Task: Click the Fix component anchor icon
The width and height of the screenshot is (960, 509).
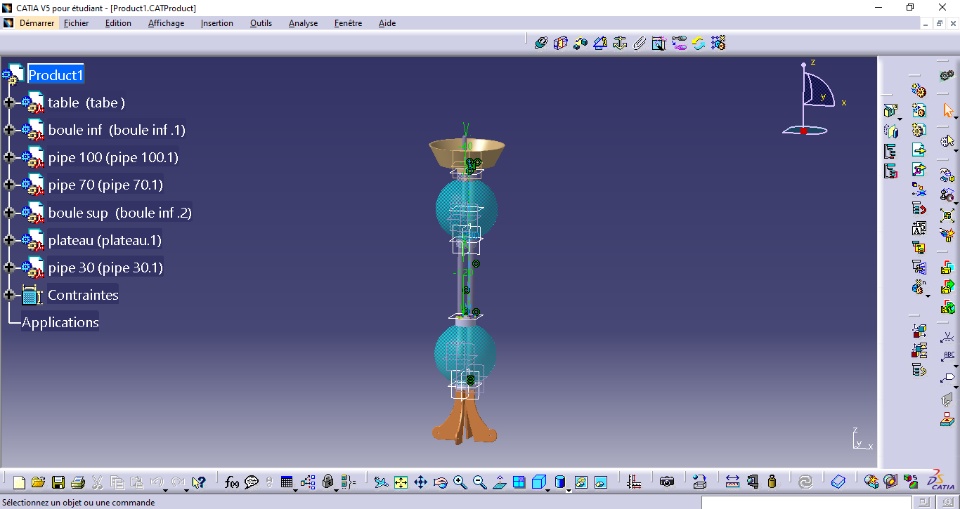Action: pos(620,43)
